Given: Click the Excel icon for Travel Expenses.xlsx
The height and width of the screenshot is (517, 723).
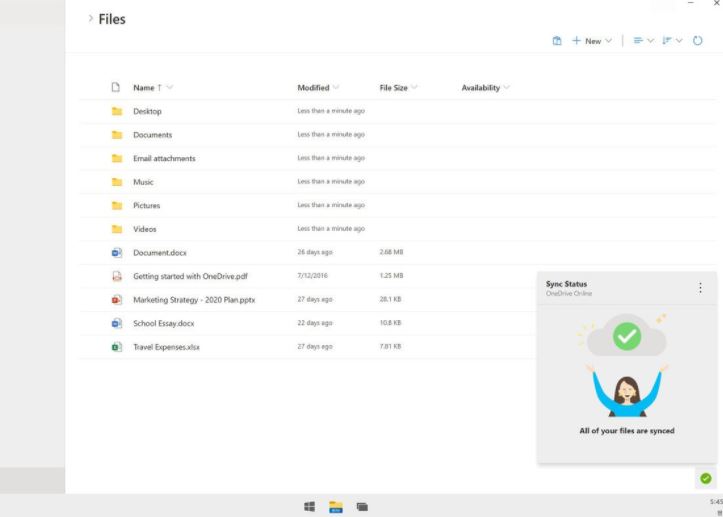Looking at the screenshot, I should coord(117,347).
